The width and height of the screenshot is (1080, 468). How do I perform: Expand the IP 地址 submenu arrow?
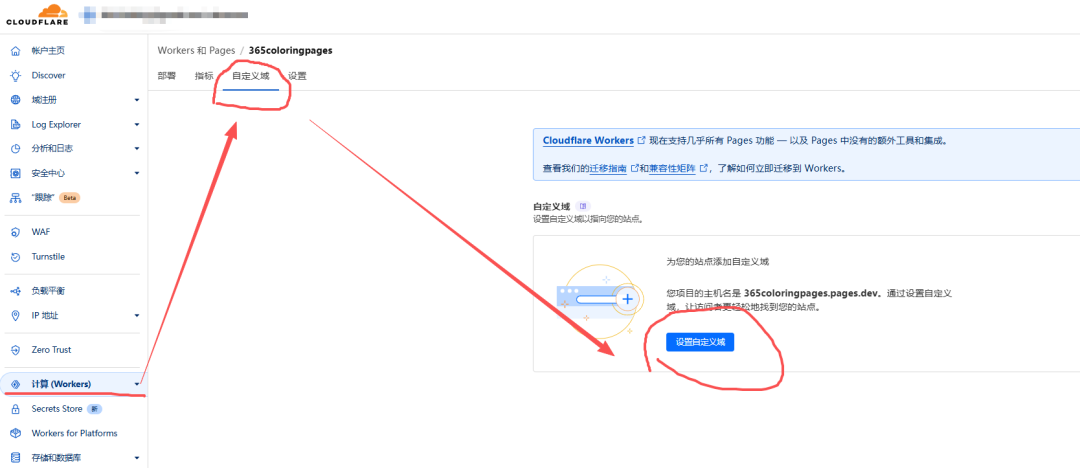(x=137, y=316)
